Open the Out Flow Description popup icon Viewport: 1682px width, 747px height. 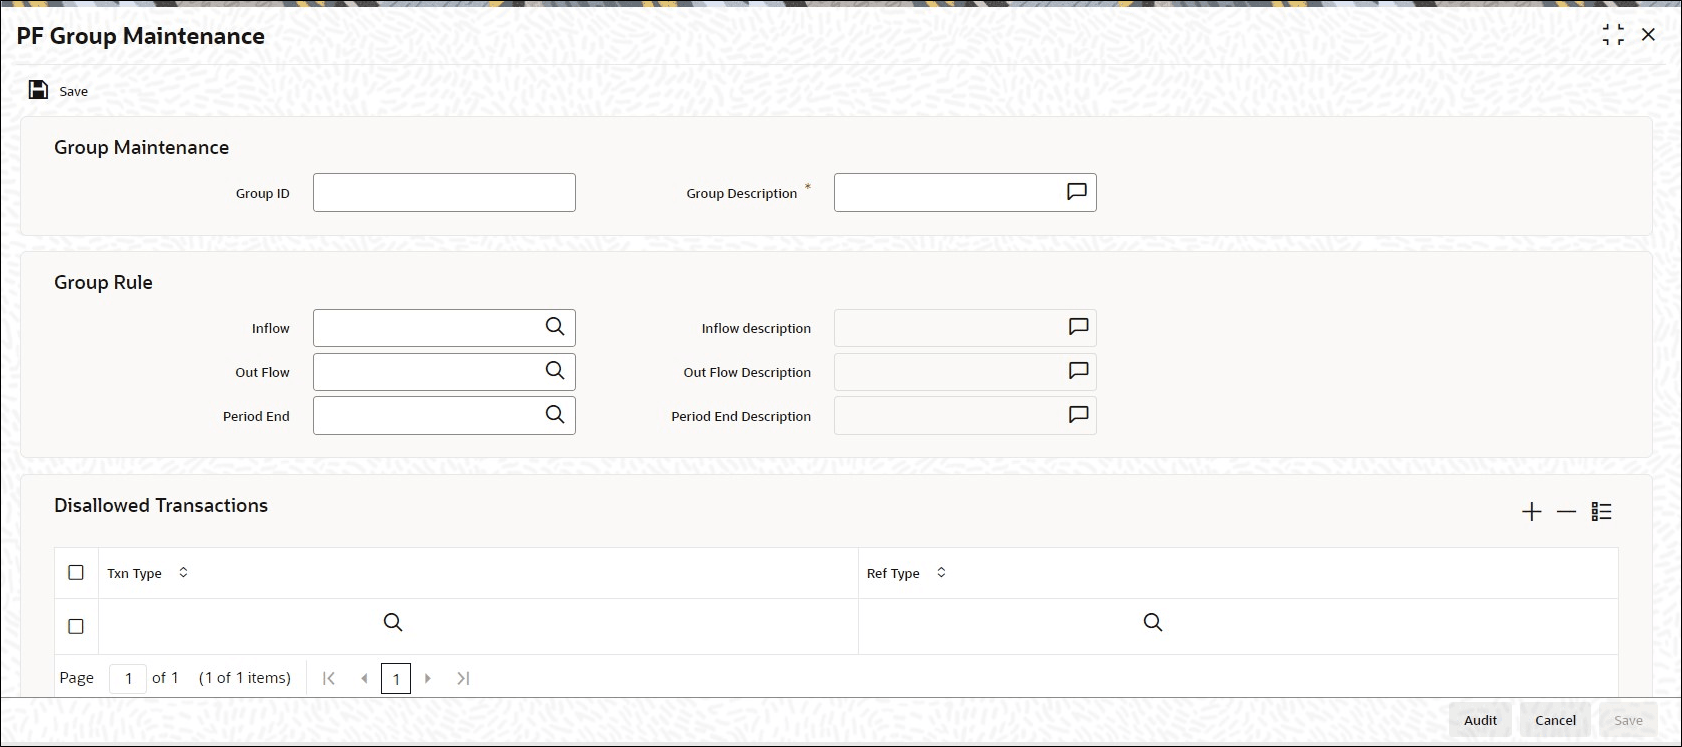coord(1078,371)
